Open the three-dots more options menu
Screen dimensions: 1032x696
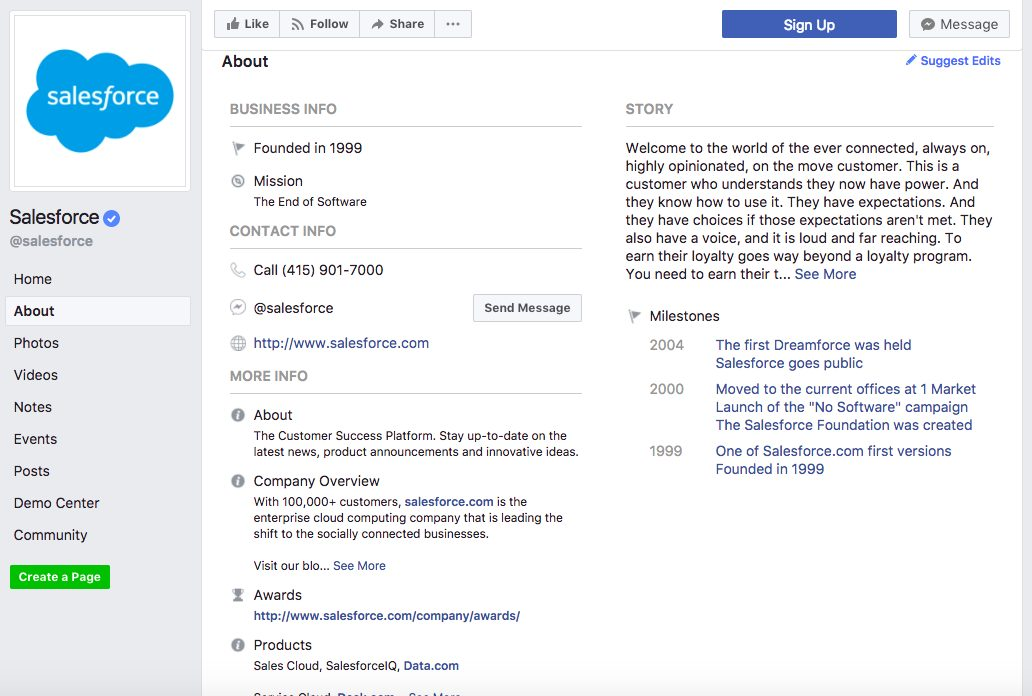point(453,24)
